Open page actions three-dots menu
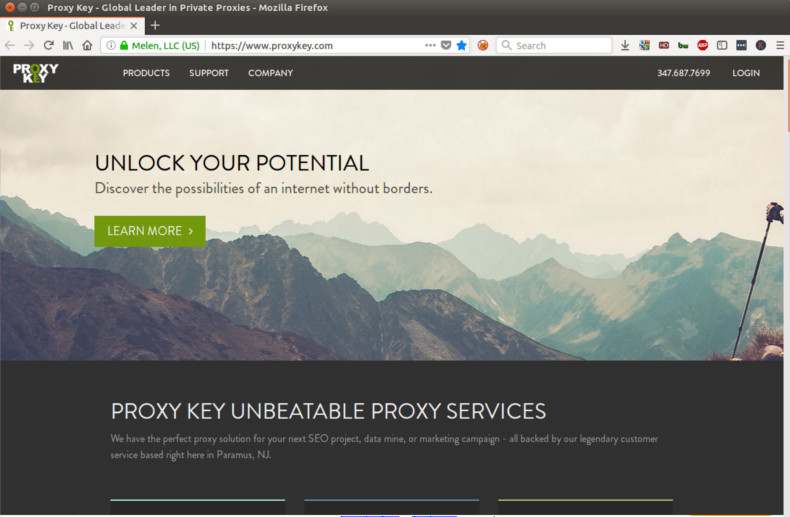 pos(430,45)
